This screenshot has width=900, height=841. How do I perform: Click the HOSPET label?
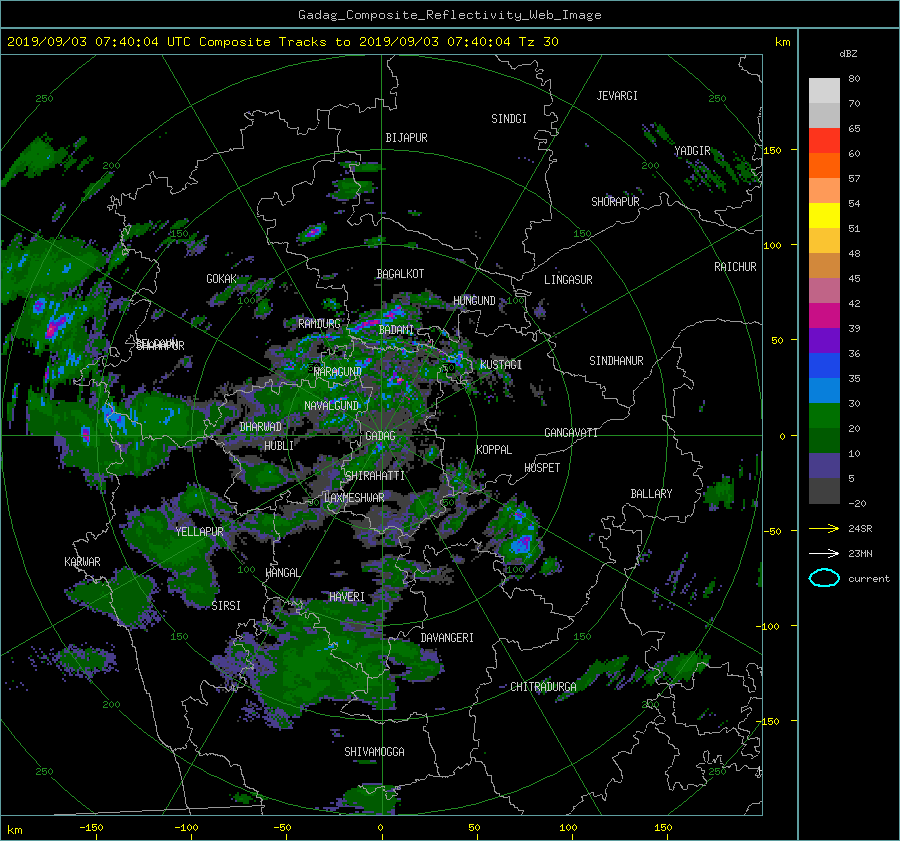tap(542, 468)
